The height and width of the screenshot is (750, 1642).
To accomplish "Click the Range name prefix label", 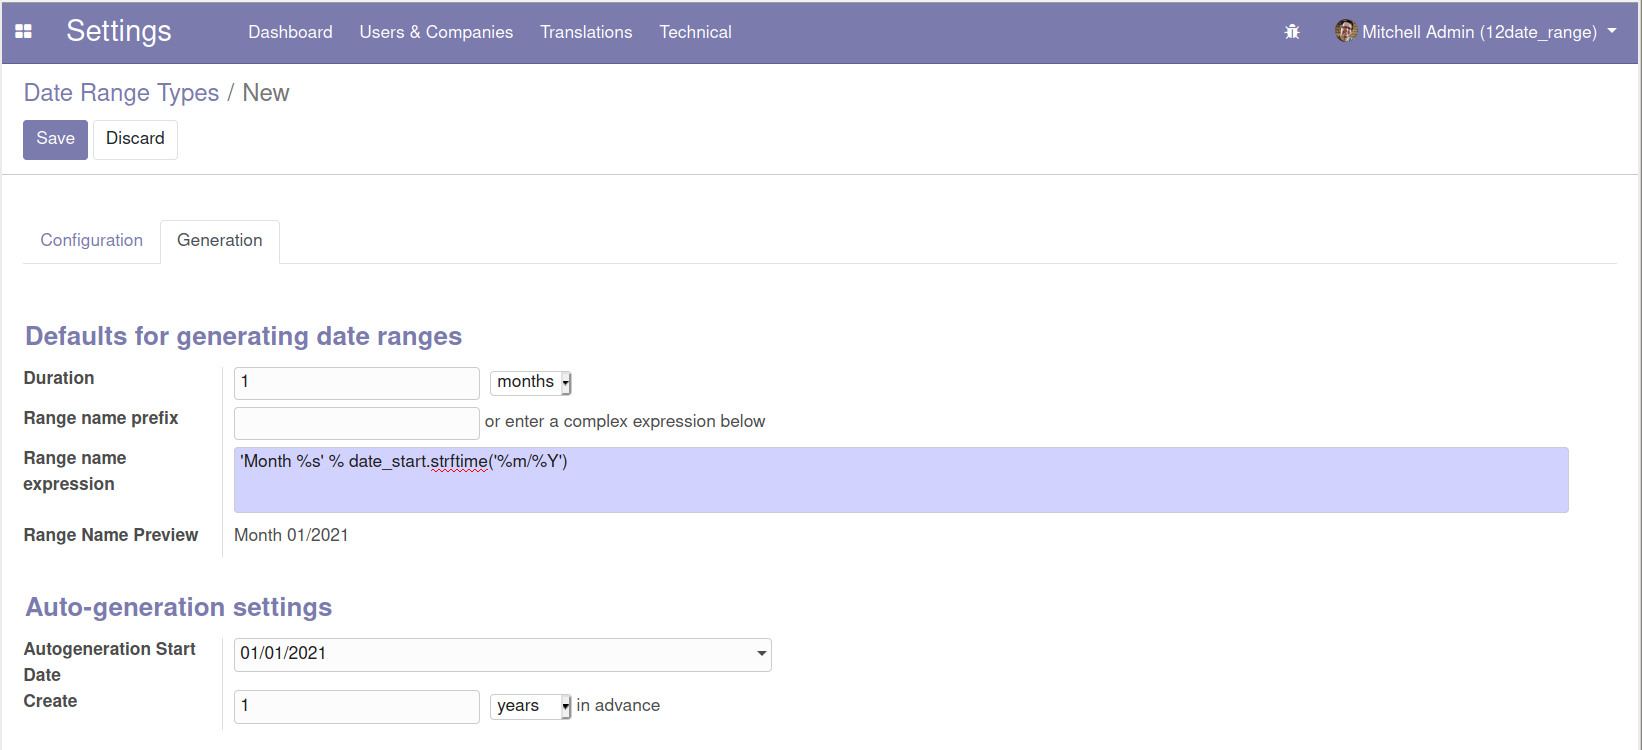I will click(101, 418).
